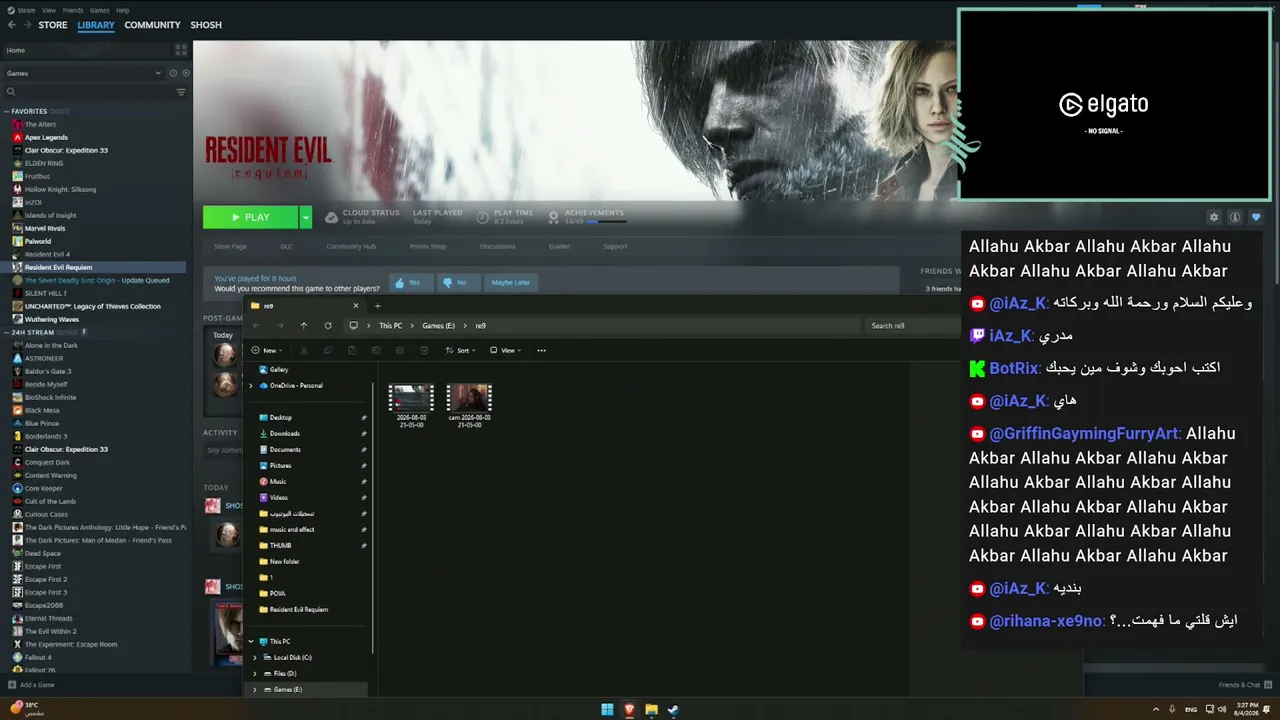Image resolution: width=1280 pixels, height=720 pixels.
Task: Switch to the STORE tab in Steam
Action: coord(53,25)
